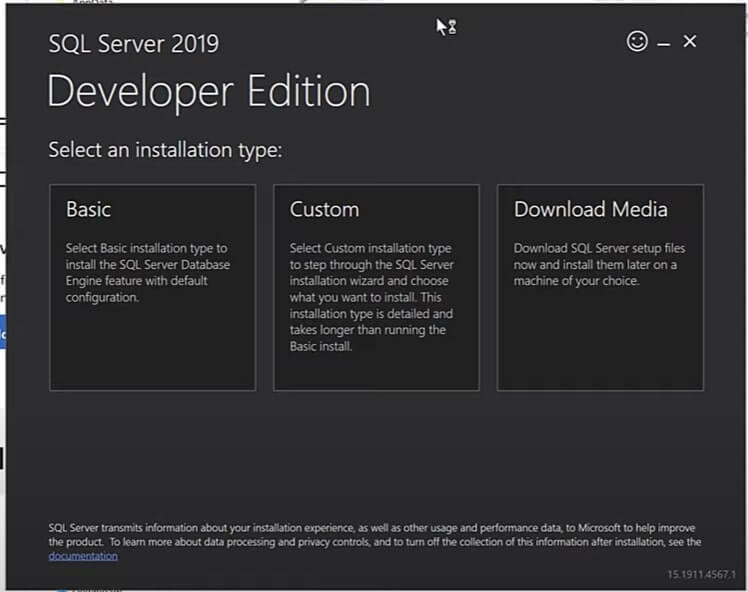Click the "Developer Edition" heading
Image resolution: width=748 pixels, height=592 pixels.
(208, 92)
